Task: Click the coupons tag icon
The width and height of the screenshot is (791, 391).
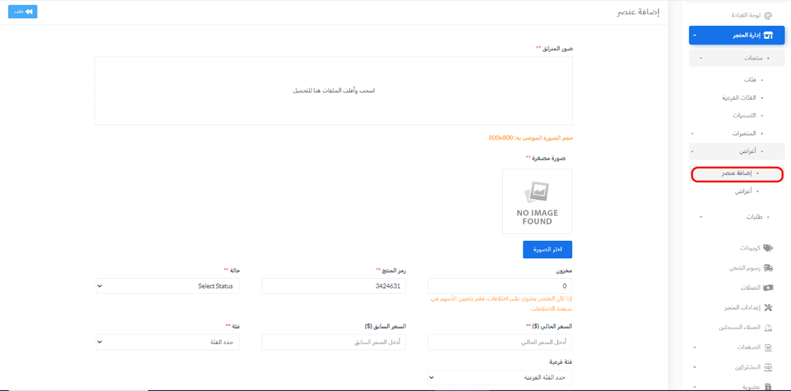Action: (x=768, y=248)
